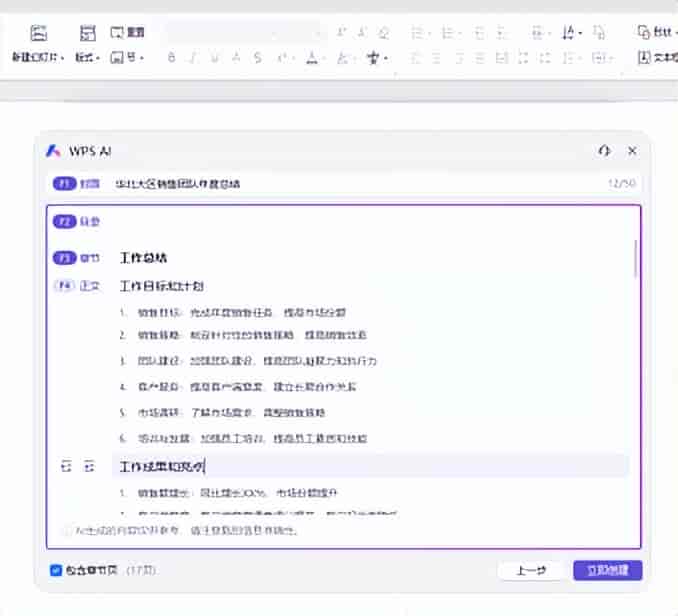678x616 pixels.
Task: Center align the text
Action: coord(437,57)
